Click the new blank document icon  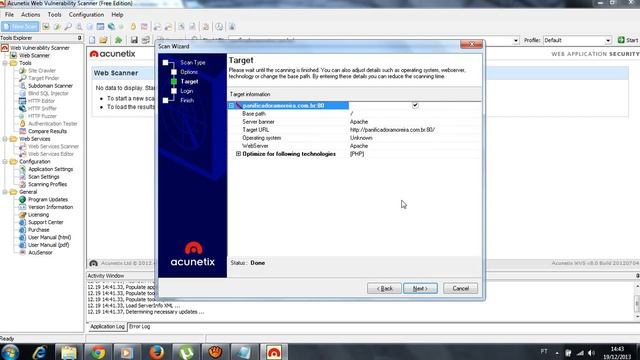(x=92, y=40)
